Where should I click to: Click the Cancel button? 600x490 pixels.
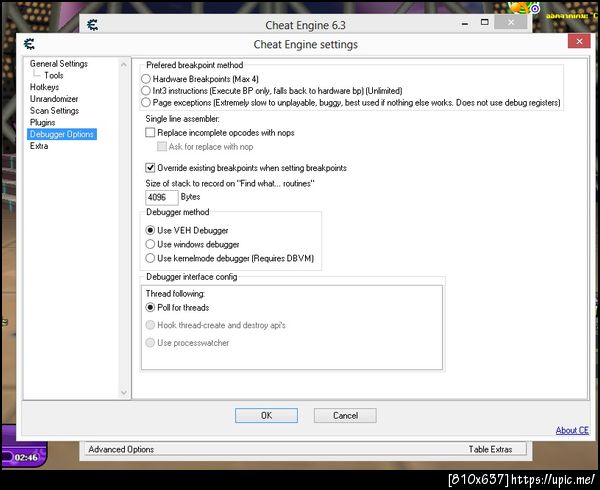pos(345,415)
